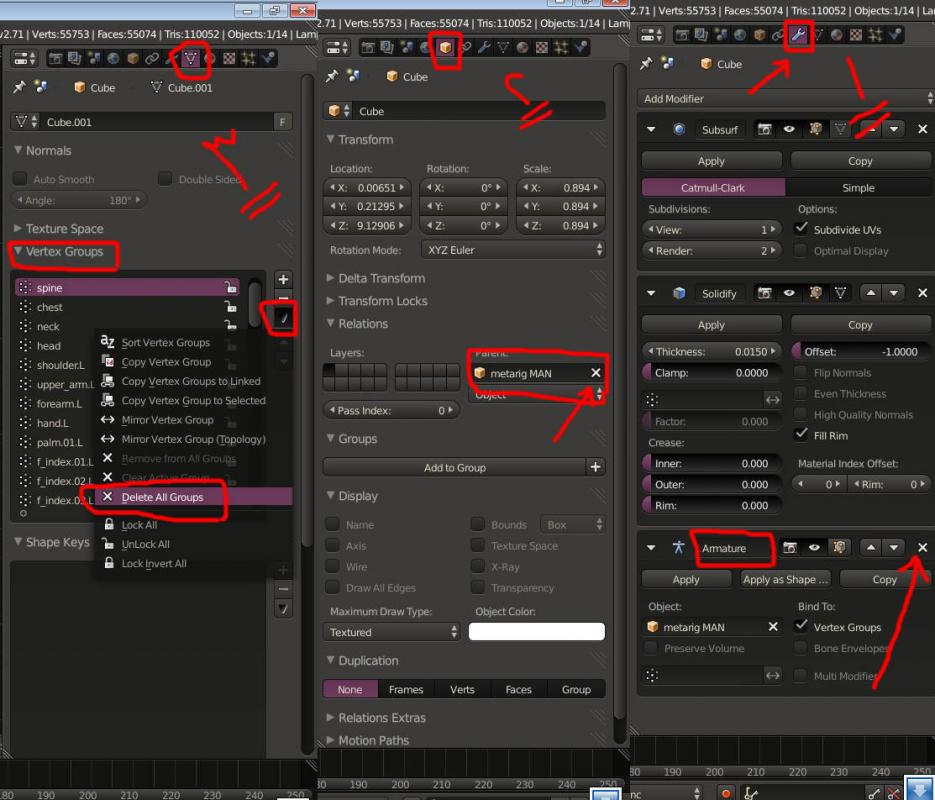Disable Subdivide UVs checkbox

click(x=801, y=230)
